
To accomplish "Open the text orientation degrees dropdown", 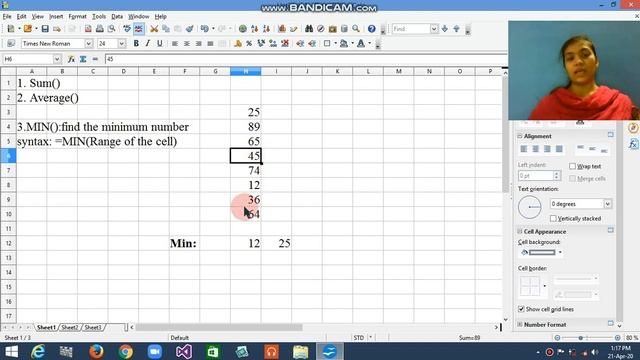I will coord(608,204).
